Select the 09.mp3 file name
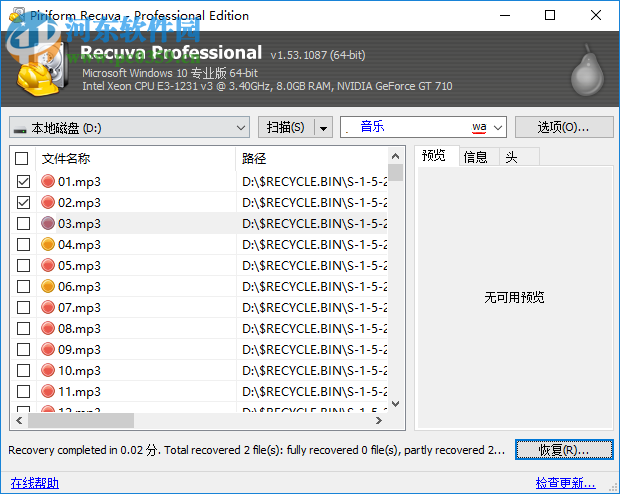Image resolution: width=620 pixels, height=494 pixels. click(x=79, y=350)
